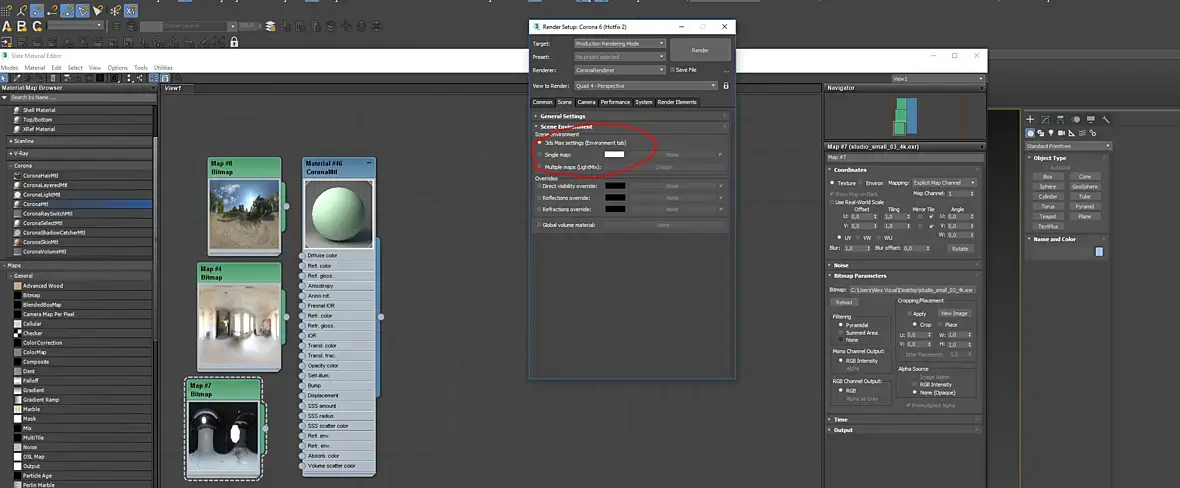Enable the Save File checkbox

[672, 70]
